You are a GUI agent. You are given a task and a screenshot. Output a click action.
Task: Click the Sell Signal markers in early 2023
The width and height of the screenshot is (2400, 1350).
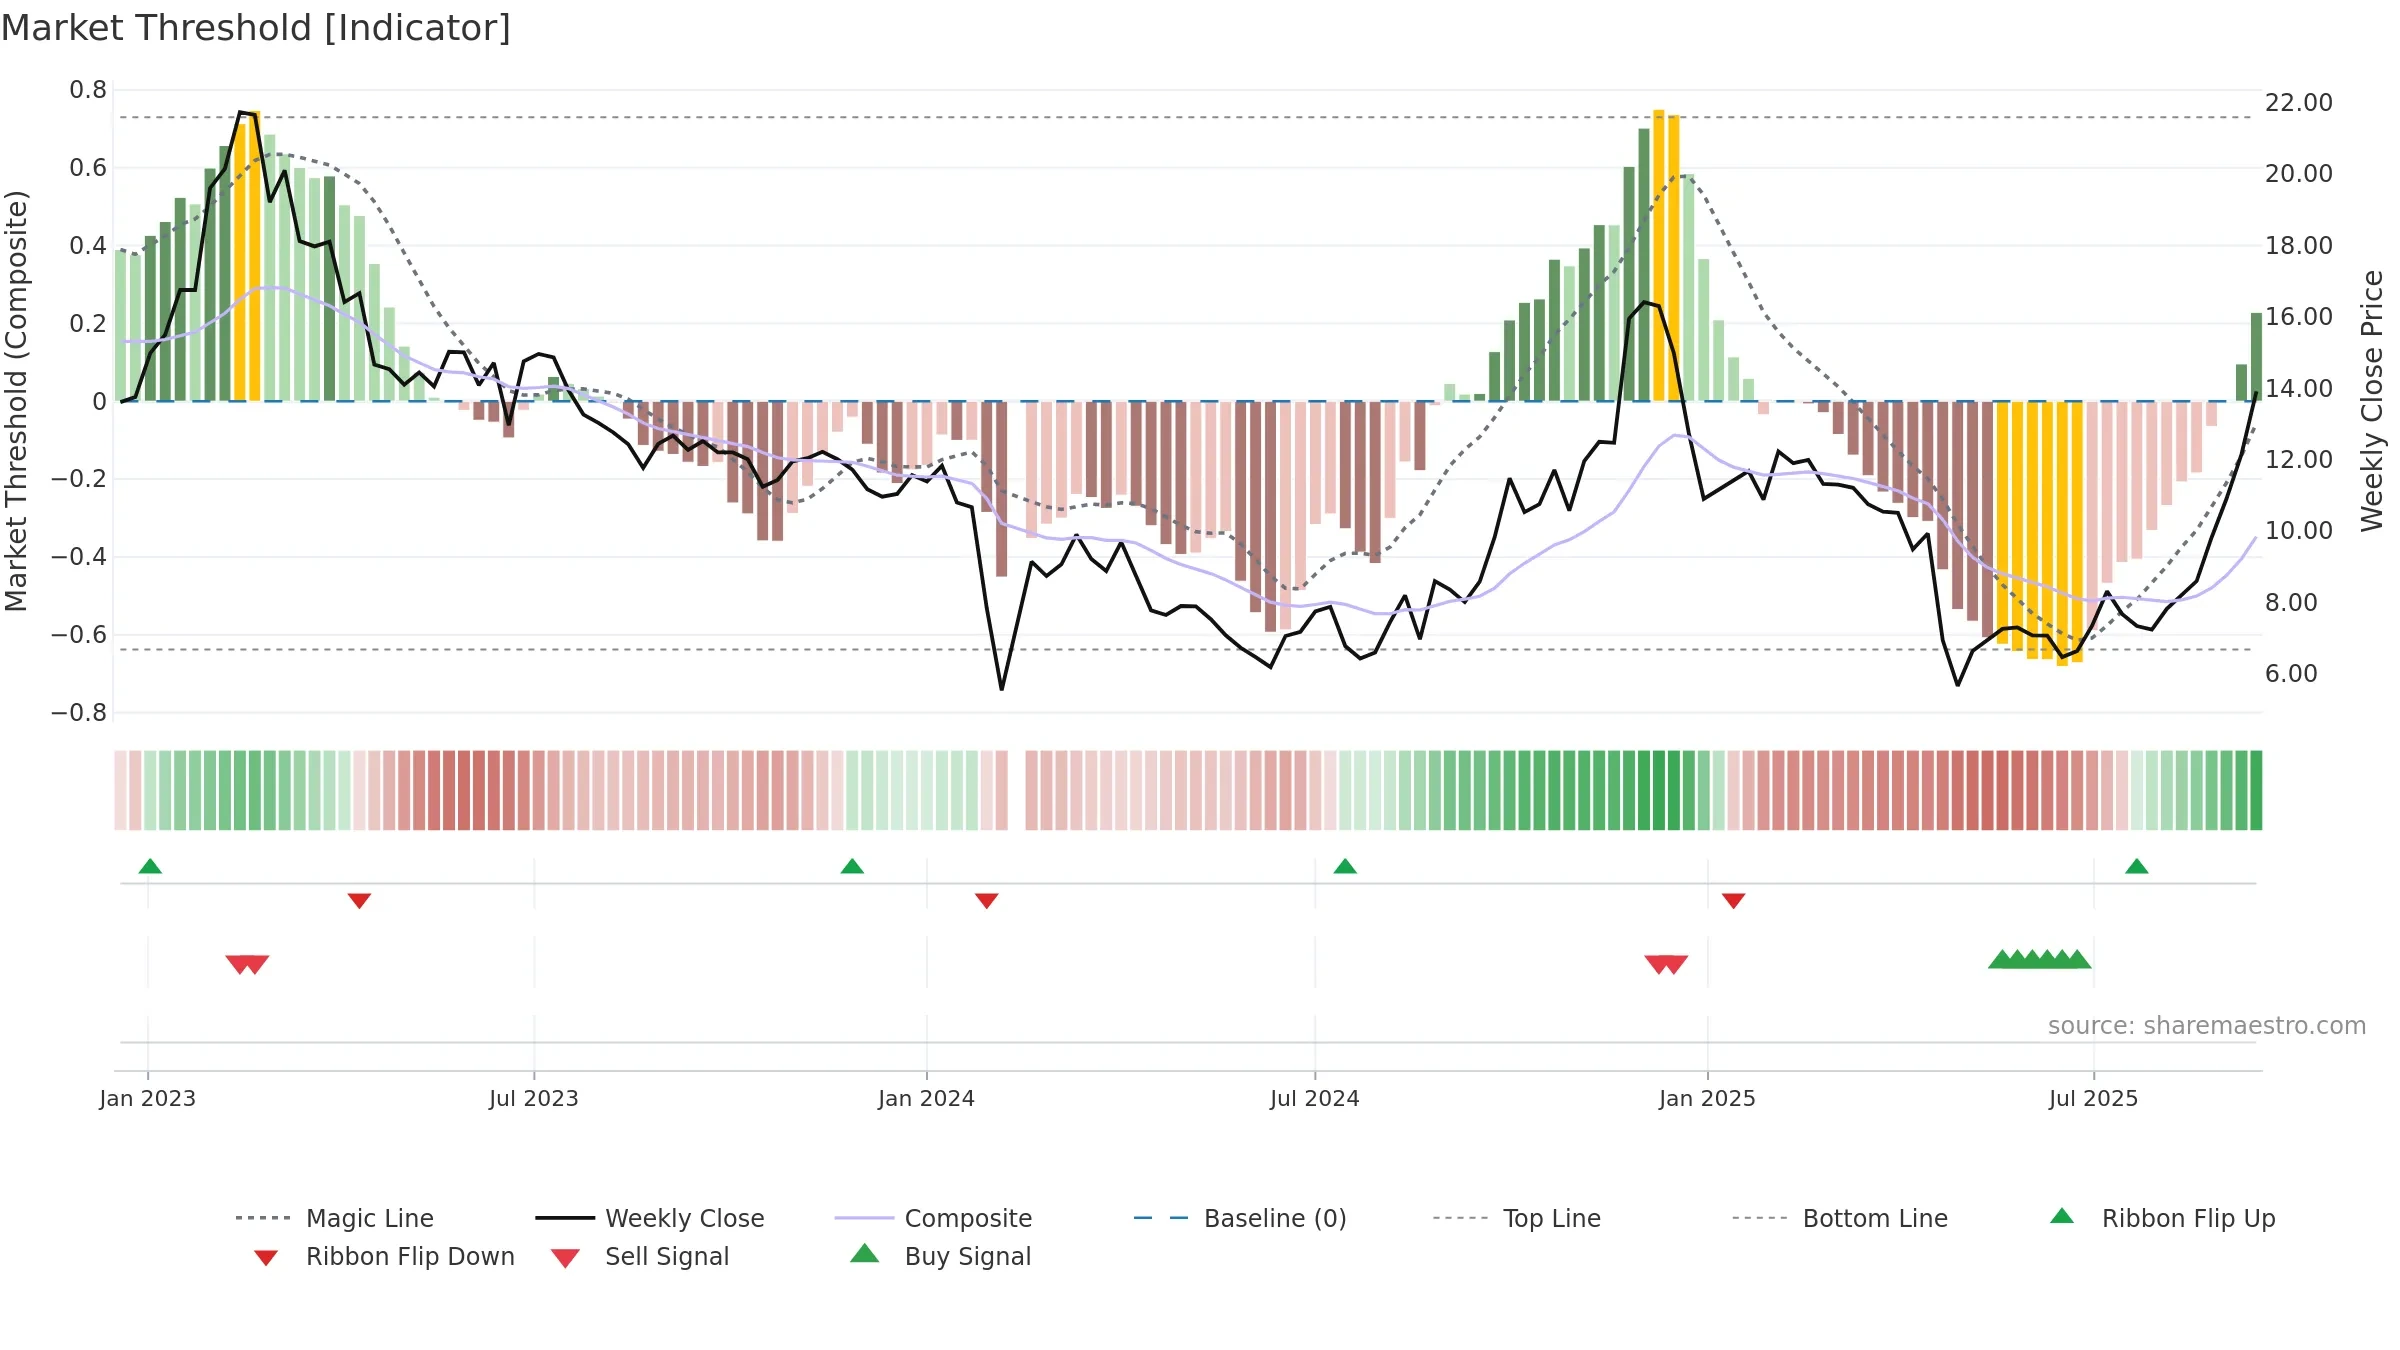(247, 964)
